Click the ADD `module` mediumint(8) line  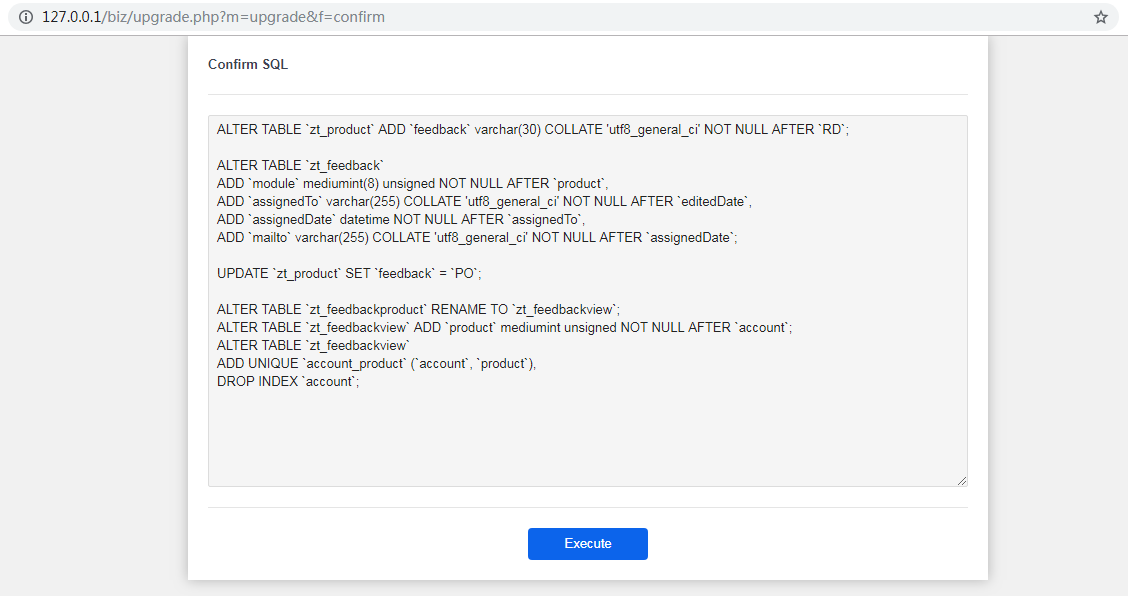(412, 184)
